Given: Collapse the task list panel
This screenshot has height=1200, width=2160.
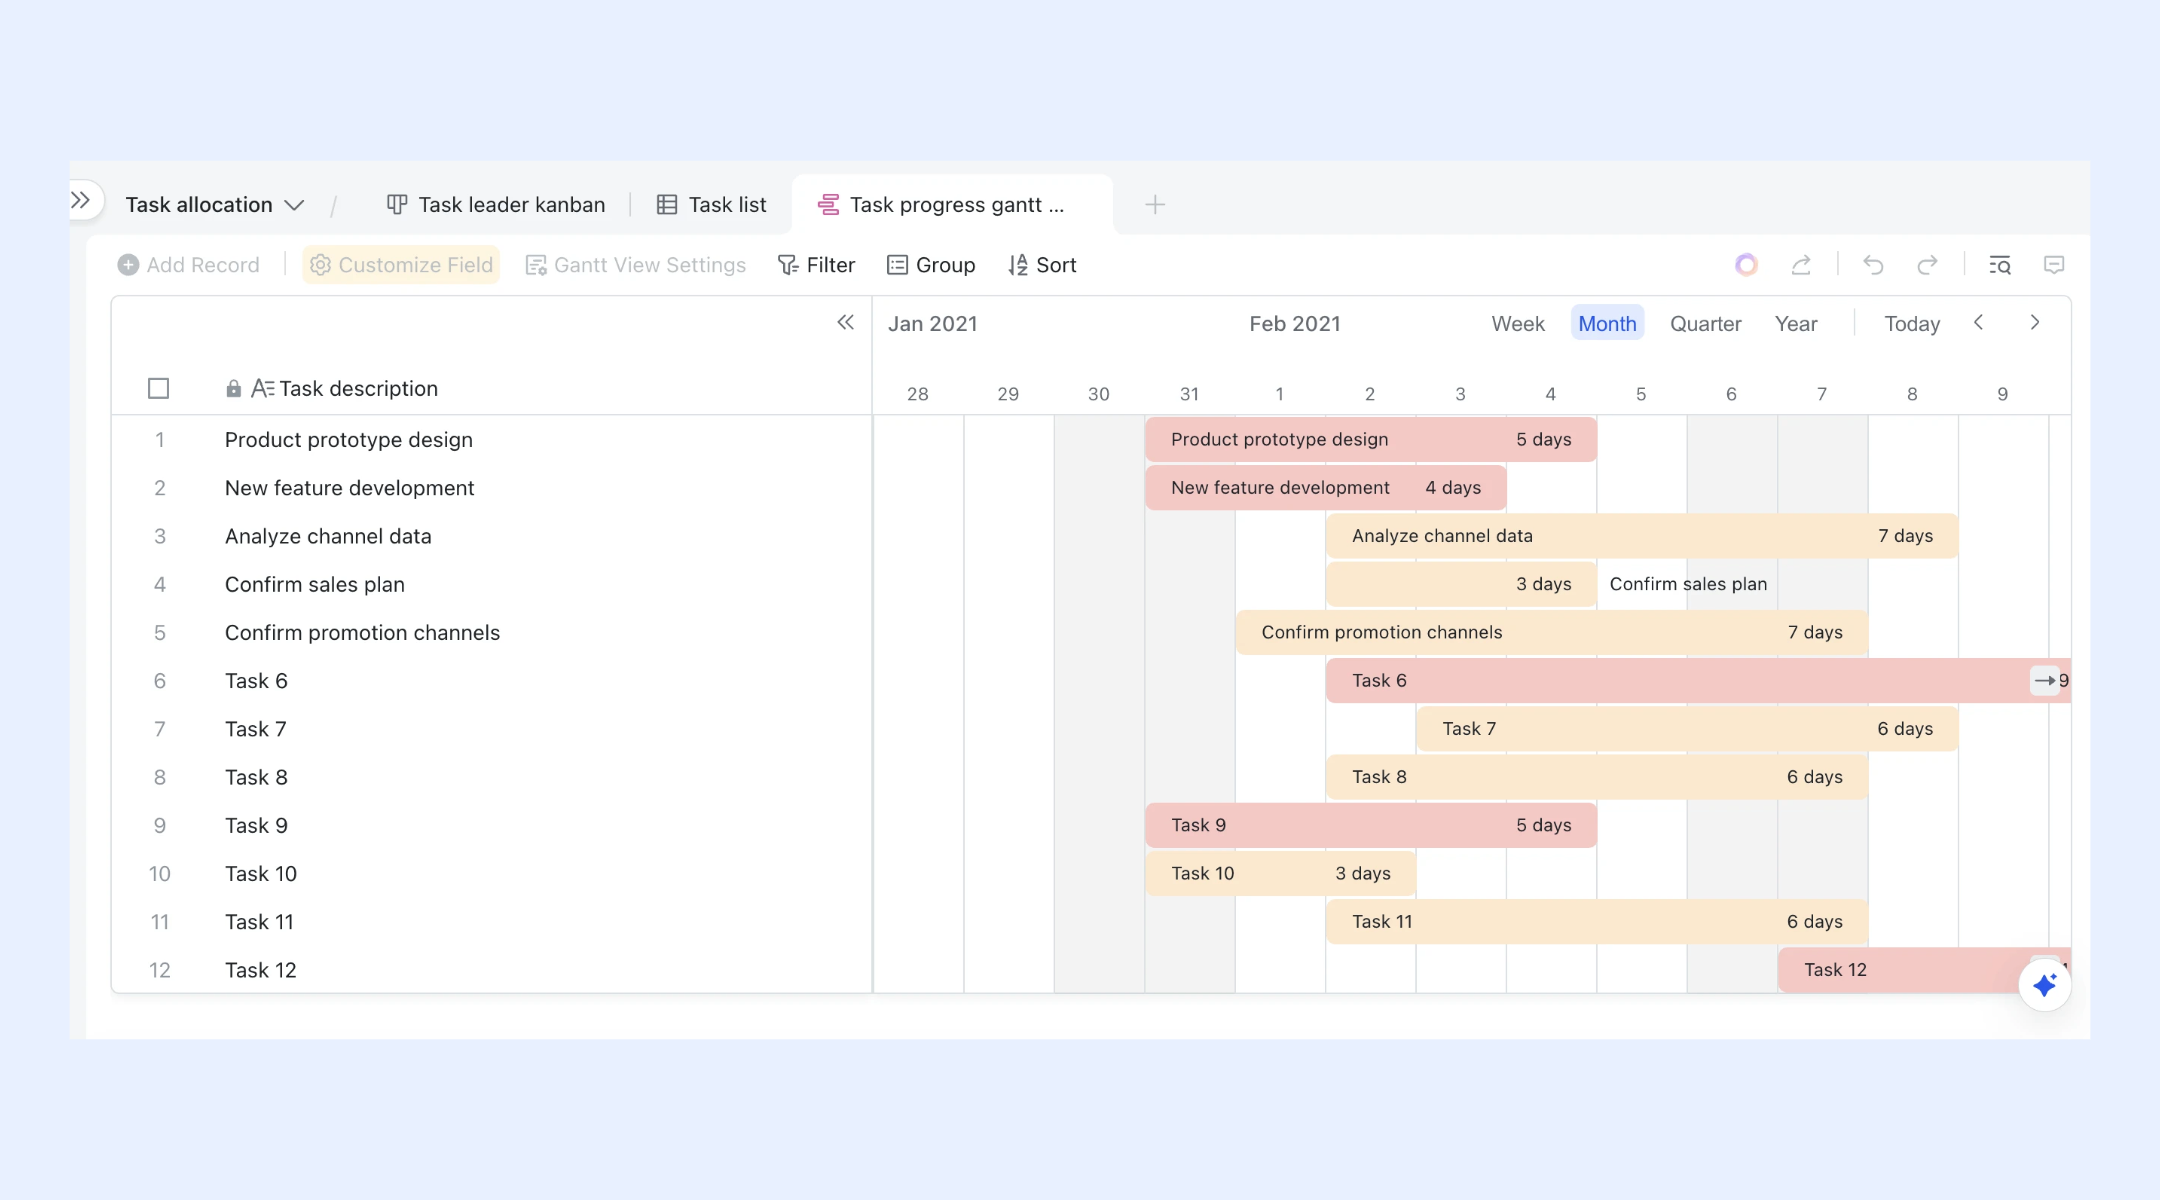Looking at the screenshot, I should pos(845,322).
